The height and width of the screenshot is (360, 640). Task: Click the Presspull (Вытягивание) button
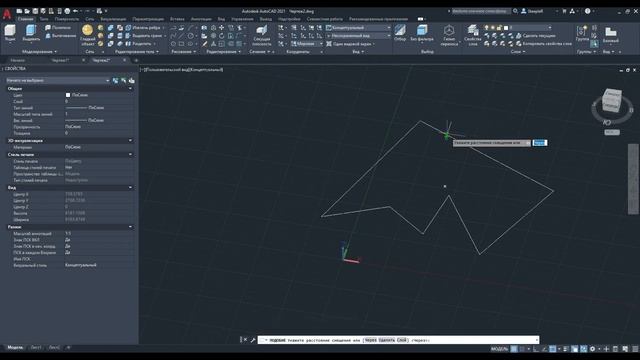[60, 36]
